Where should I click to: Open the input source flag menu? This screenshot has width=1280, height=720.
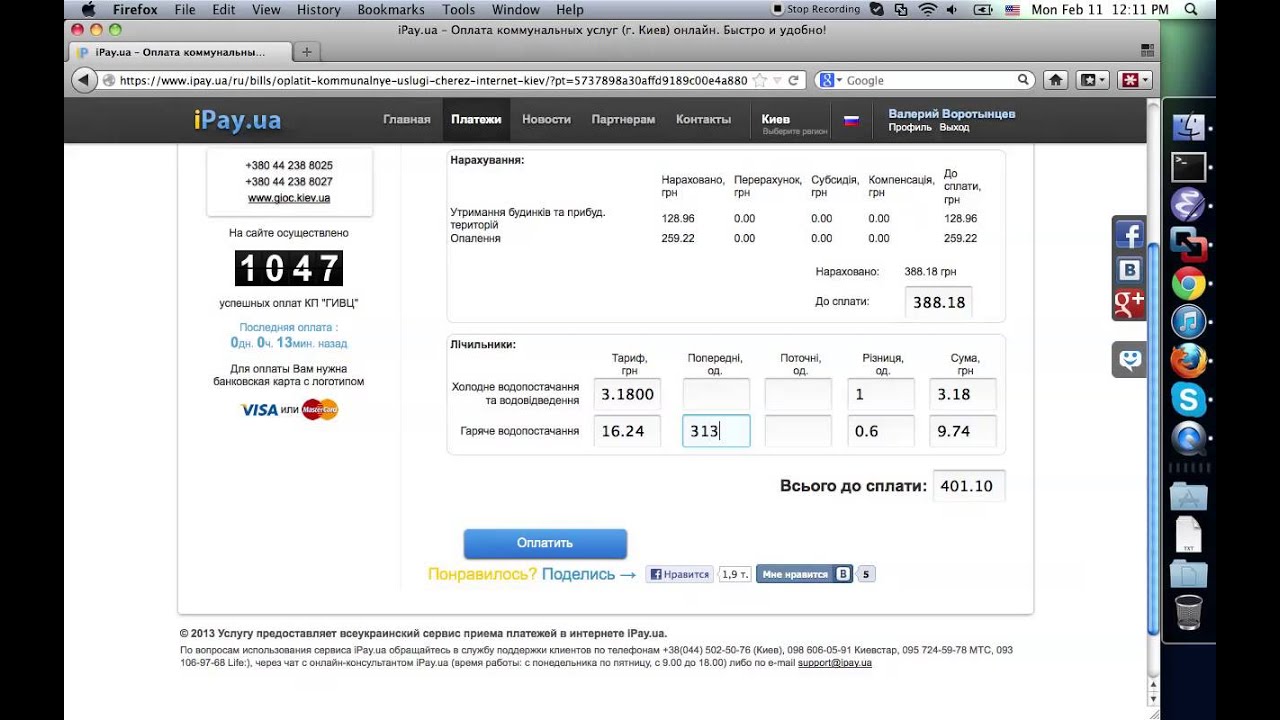[x=1011, y=9]
